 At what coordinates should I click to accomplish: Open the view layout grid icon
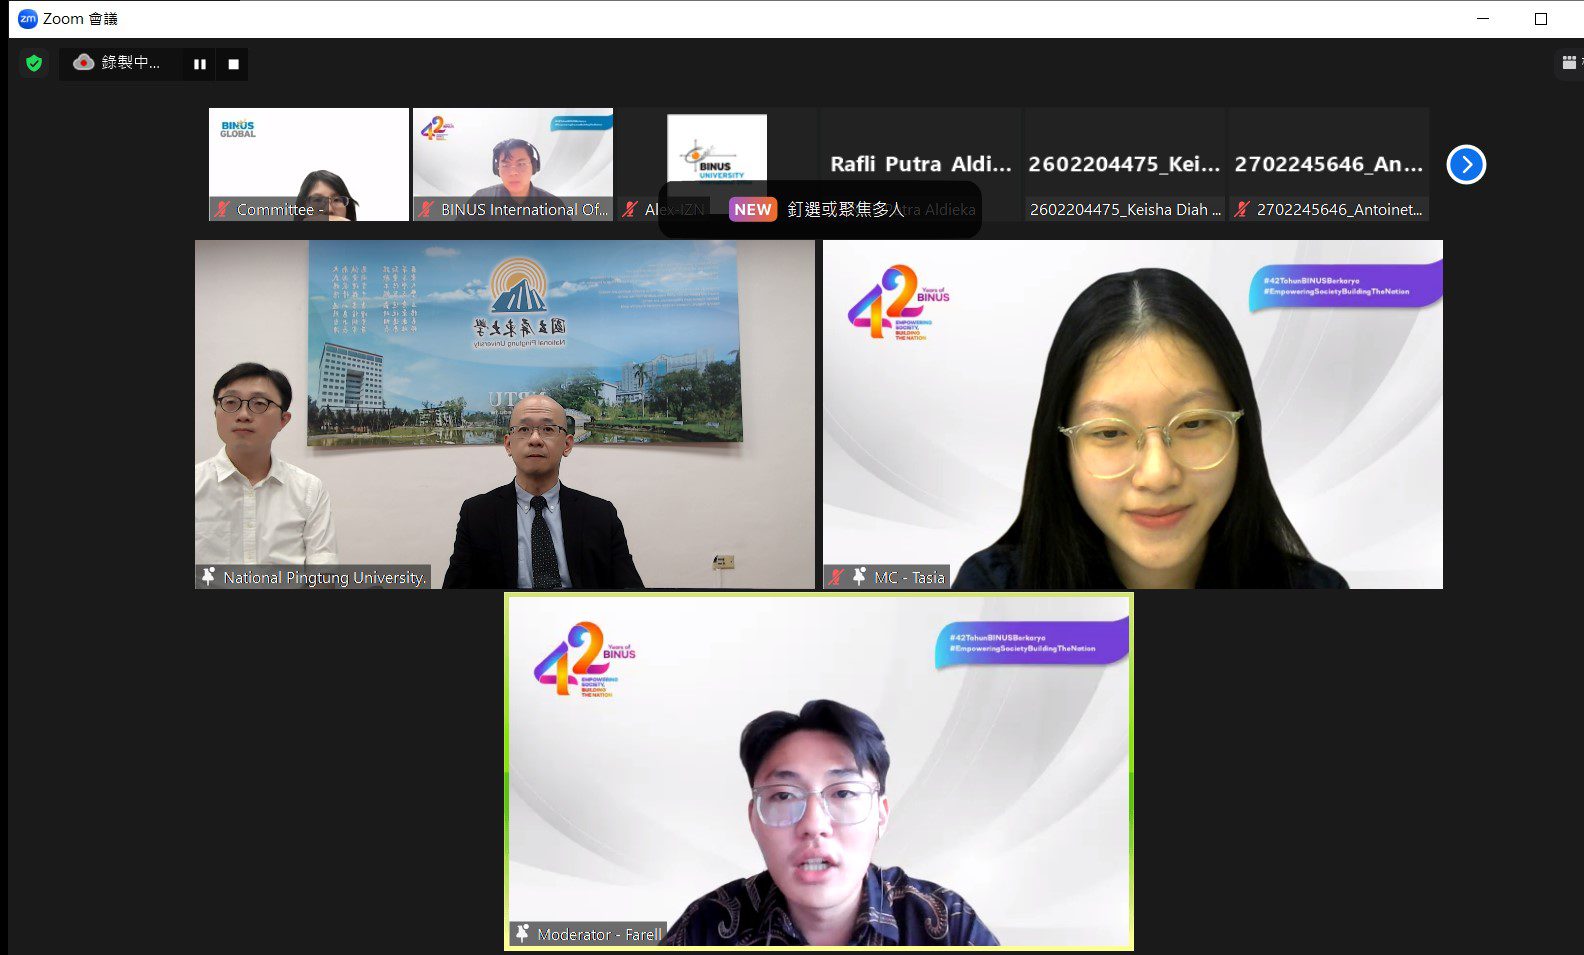click(1569, 63)
